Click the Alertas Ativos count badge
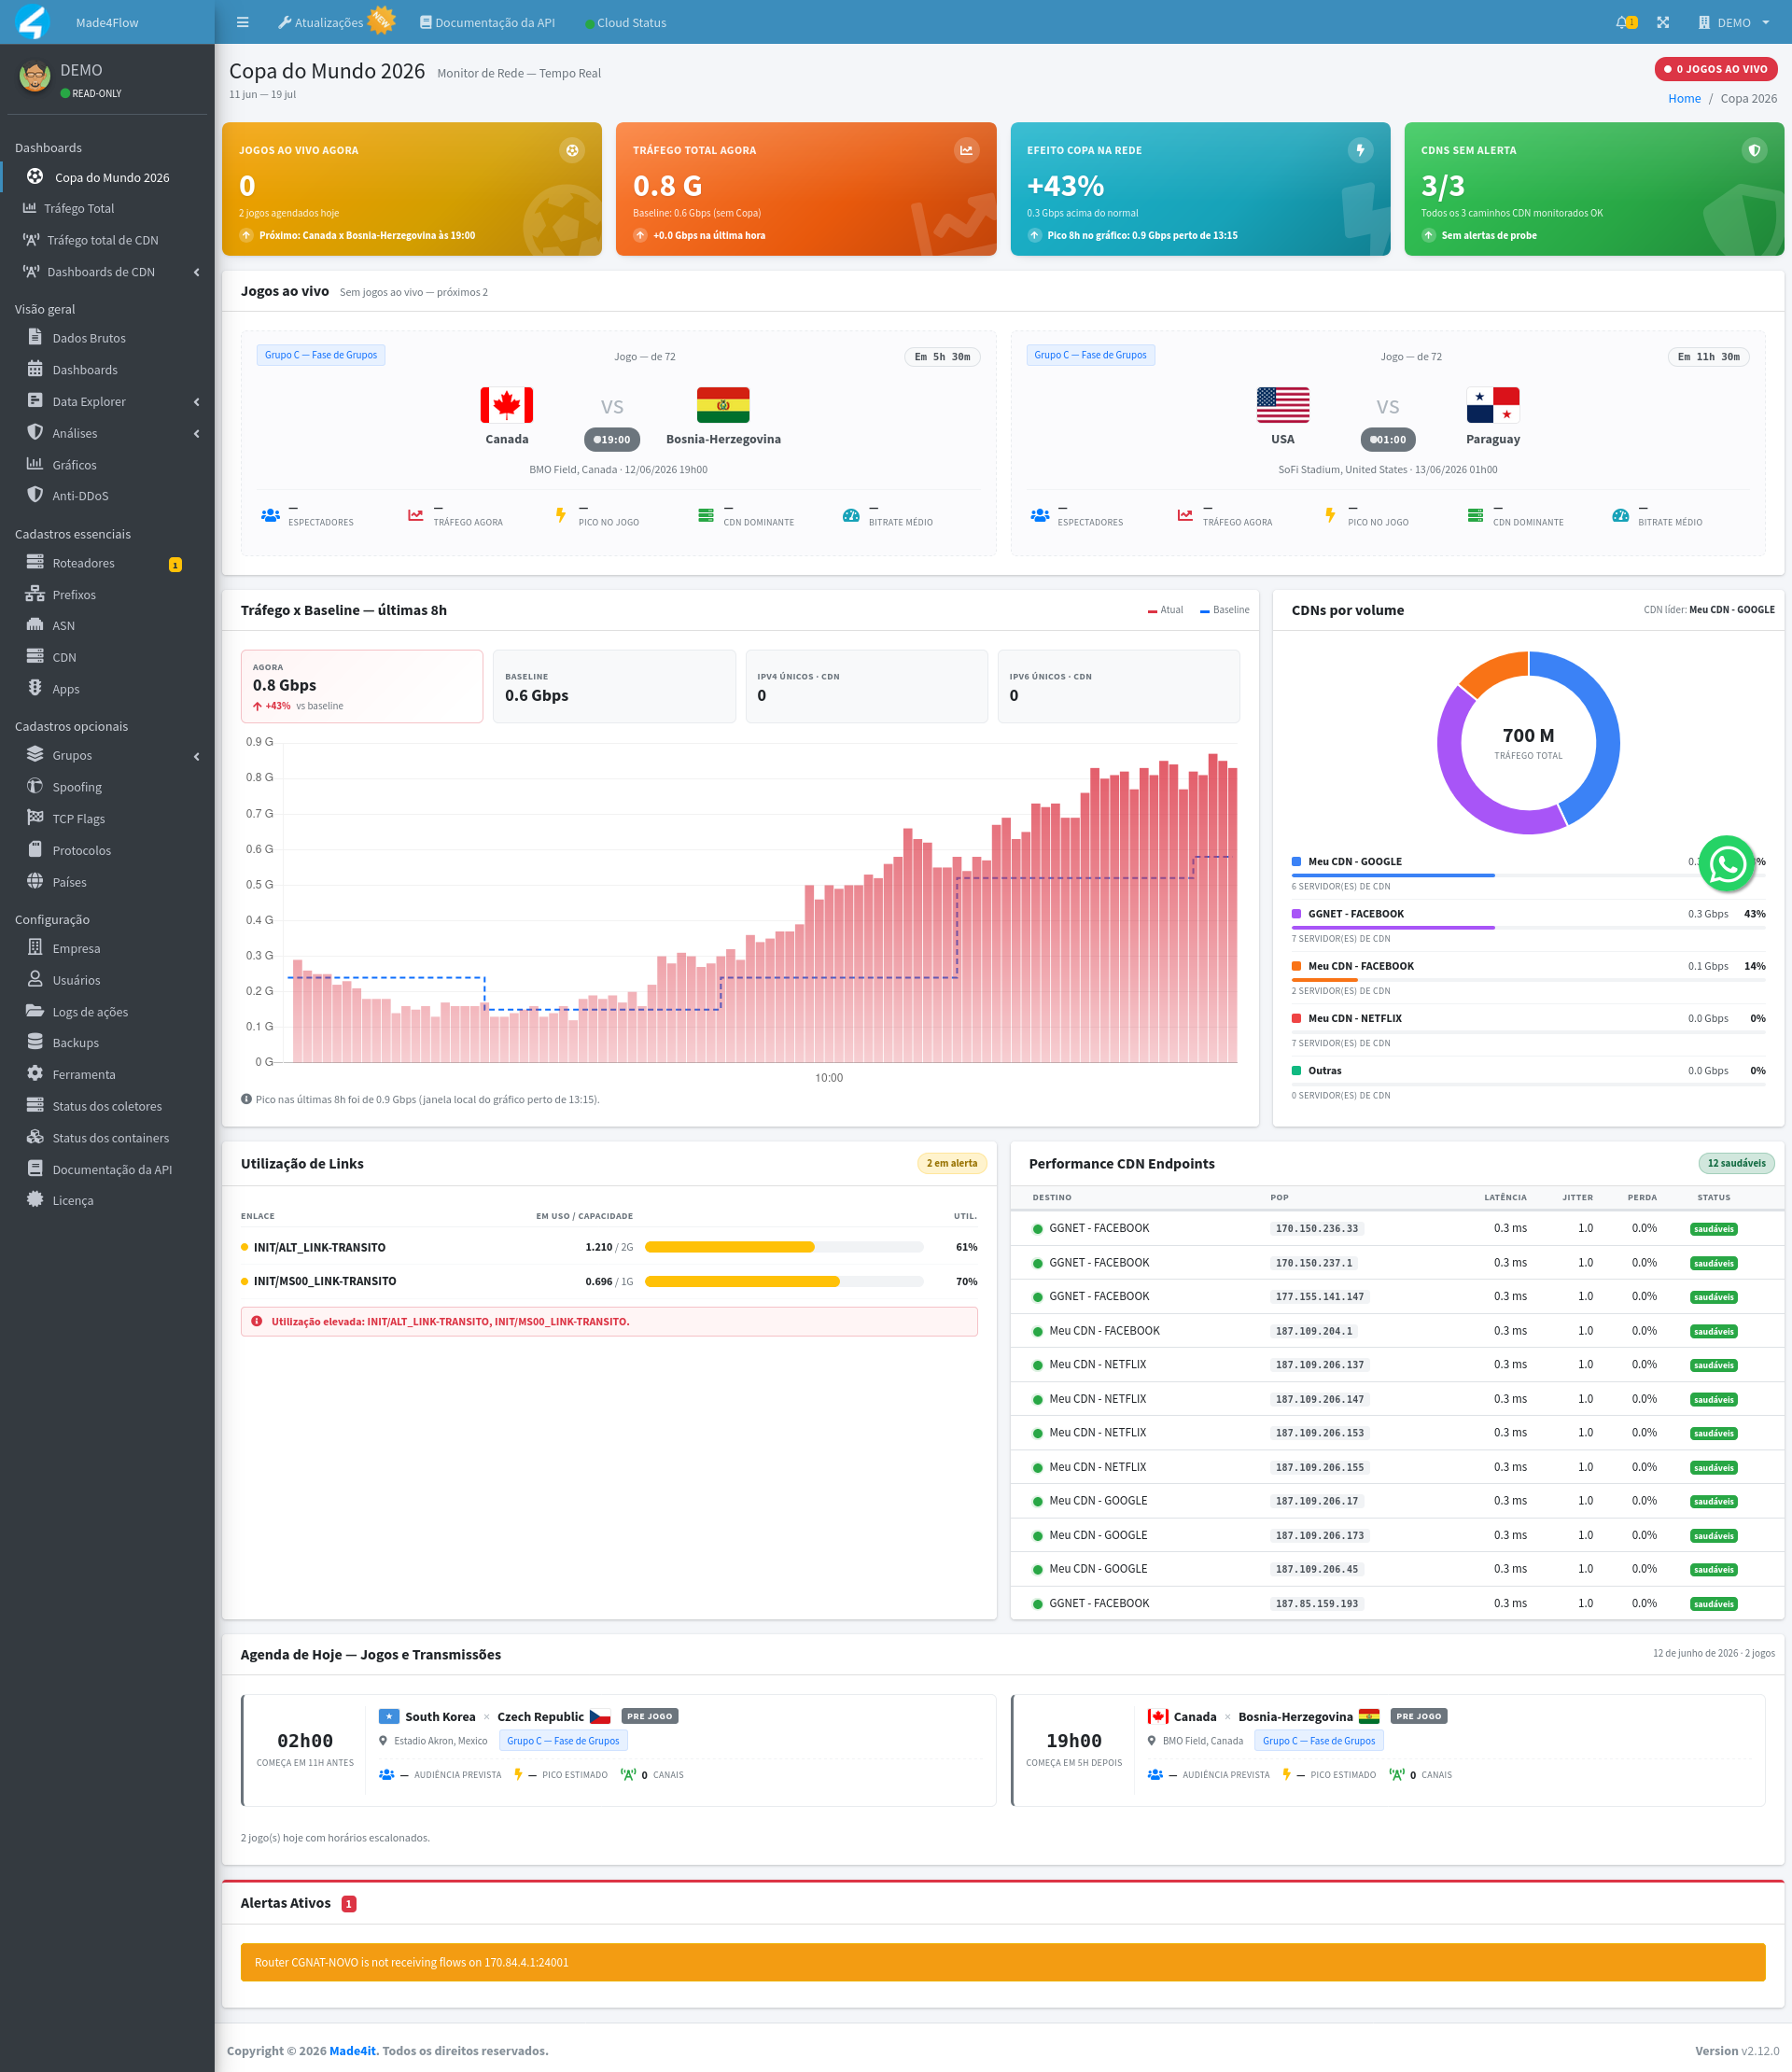 tap(349, 1904)
